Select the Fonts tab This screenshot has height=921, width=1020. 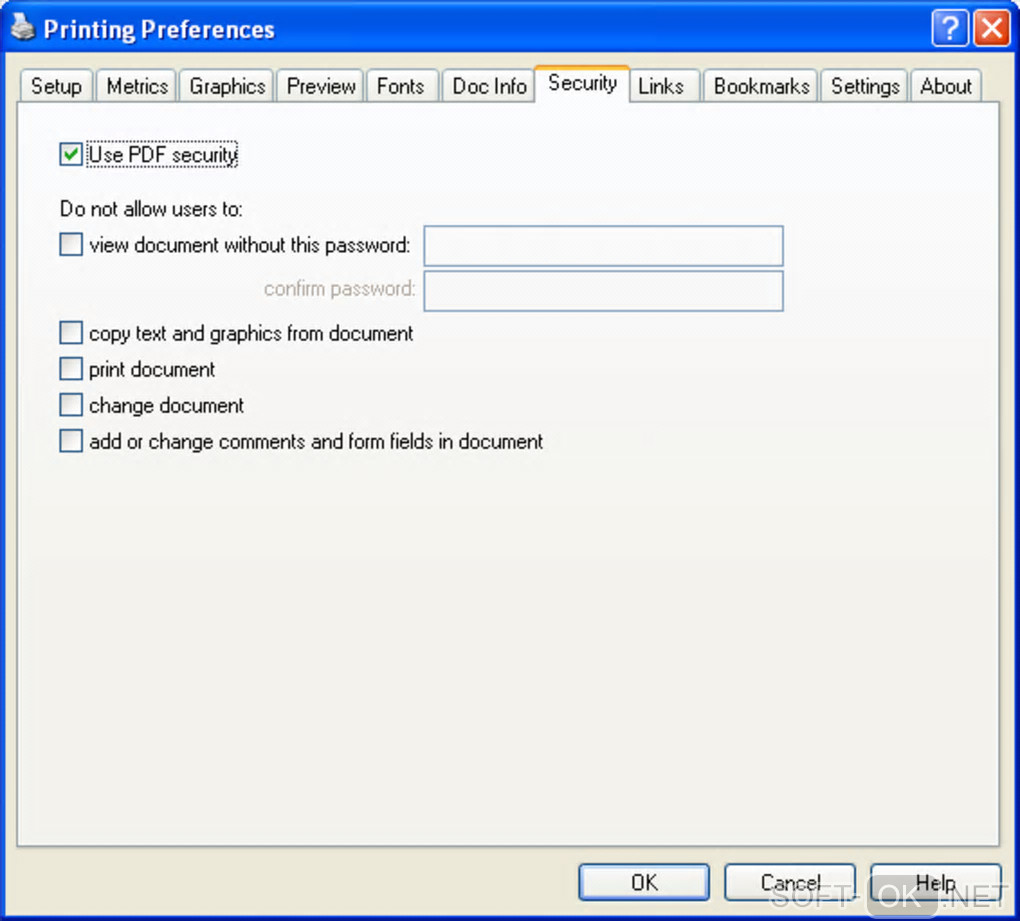click(400, 86)
